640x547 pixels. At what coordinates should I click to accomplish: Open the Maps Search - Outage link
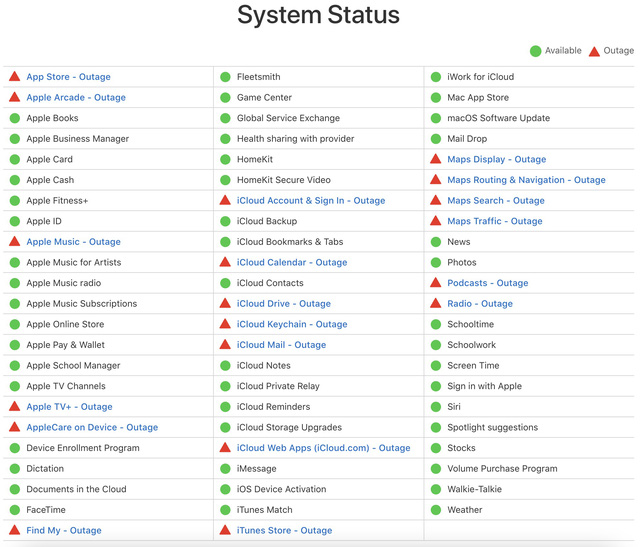[496, 200]
